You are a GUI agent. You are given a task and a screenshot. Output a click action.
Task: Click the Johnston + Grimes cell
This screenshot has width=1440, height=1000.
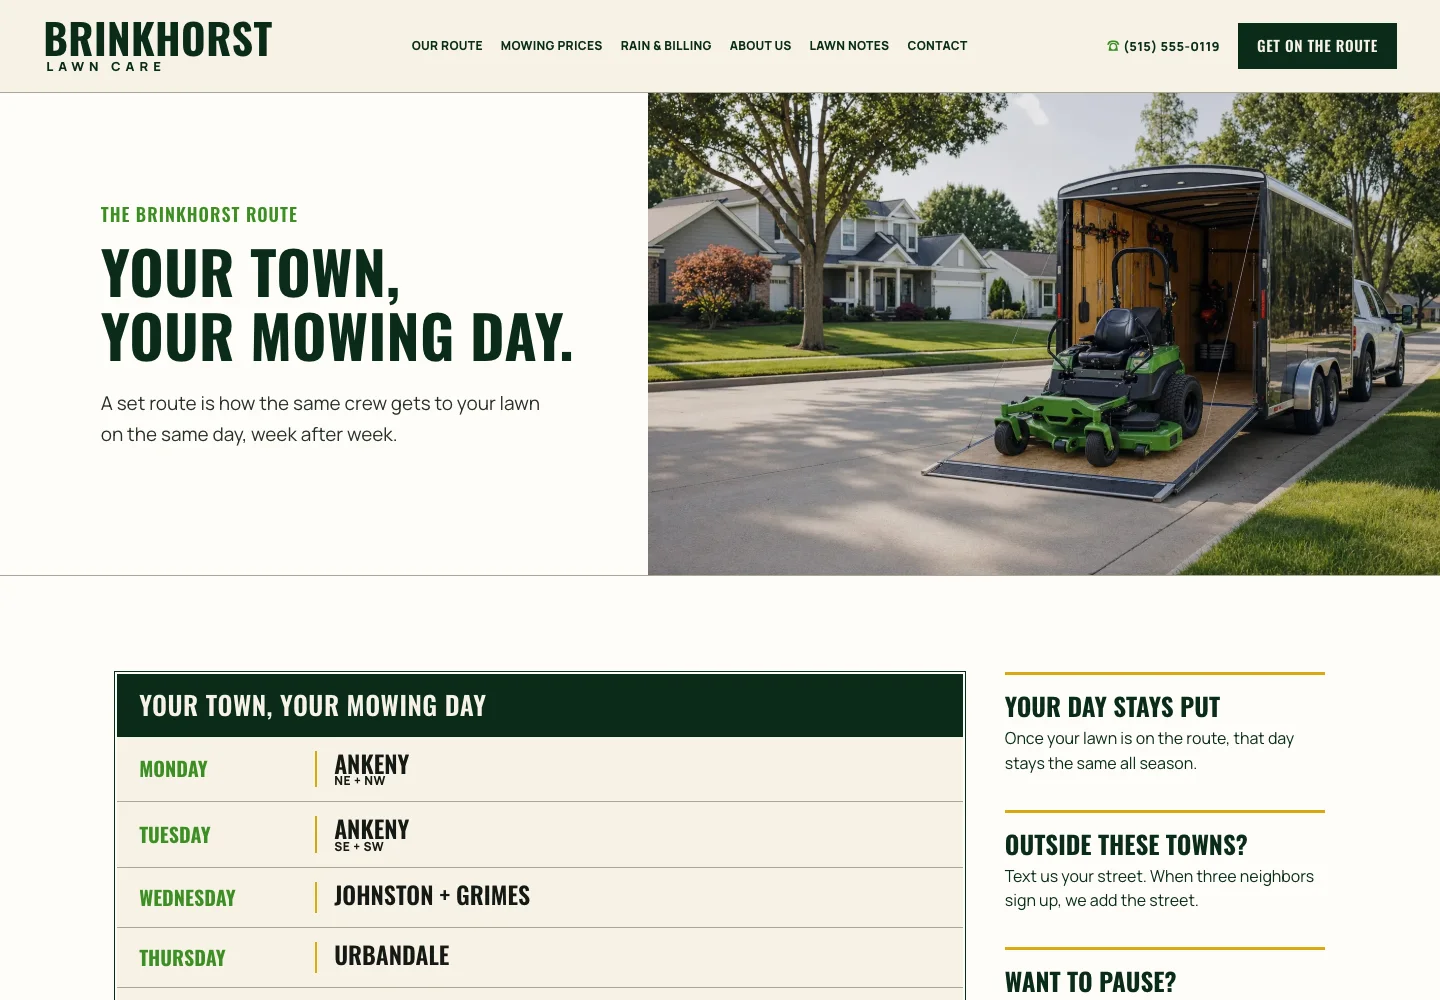click(432, 896)
